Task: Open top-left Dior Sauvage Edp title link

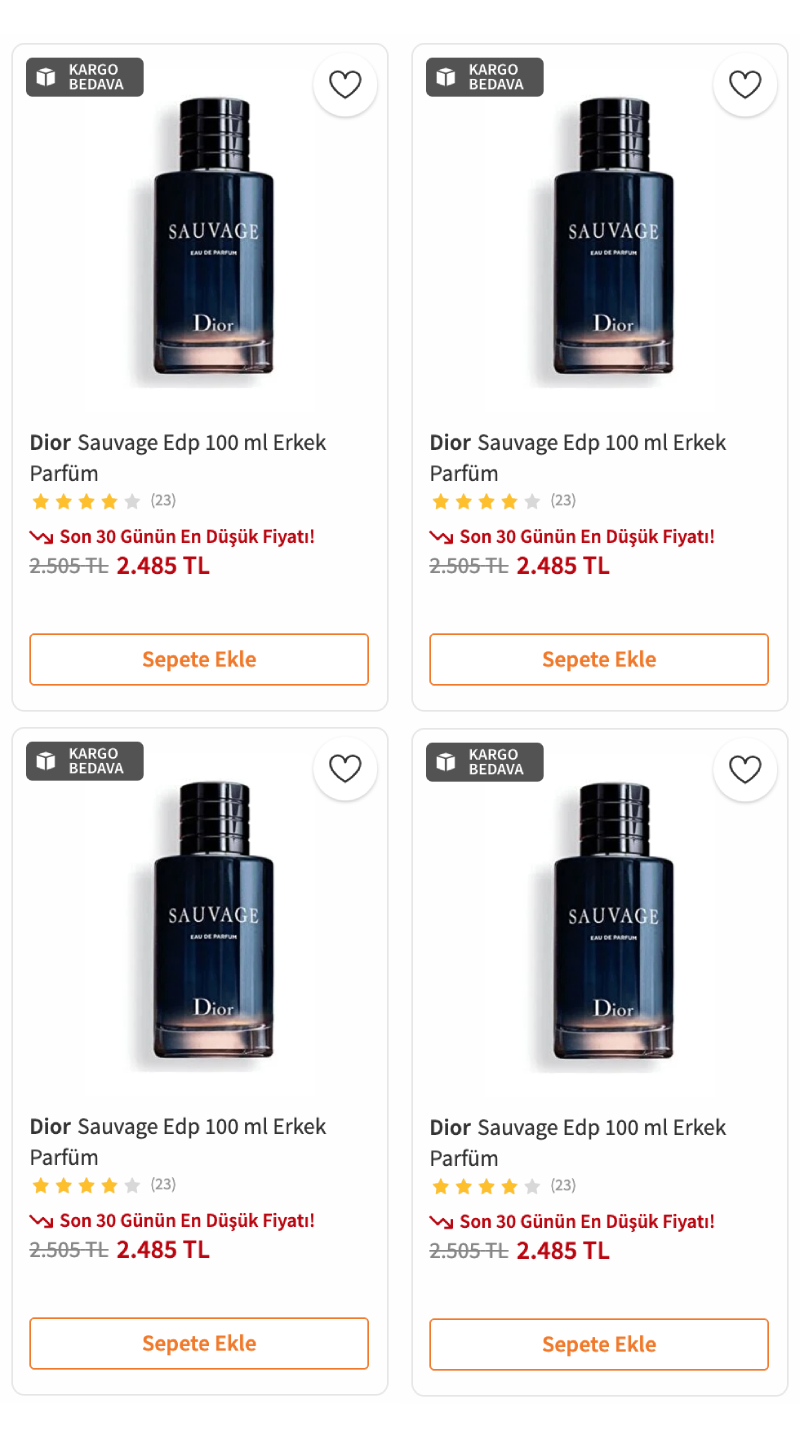Action: pyautogui.click(x=178, y=457)
